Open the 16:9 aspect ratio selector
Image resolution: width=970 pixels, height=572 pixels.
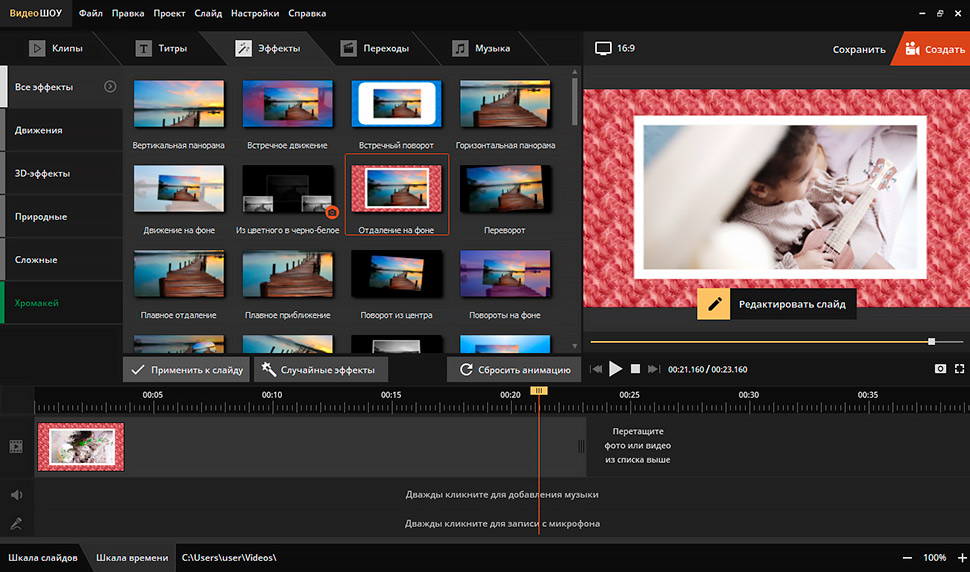(615, 48)
